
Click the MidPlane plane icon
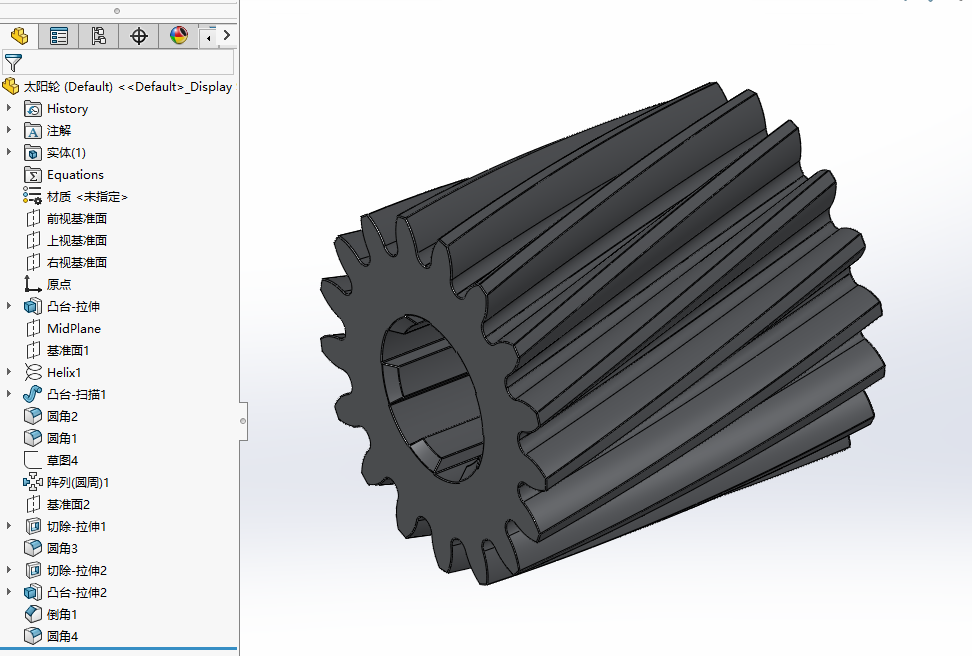pyautogui.click(x=33, y=329)
